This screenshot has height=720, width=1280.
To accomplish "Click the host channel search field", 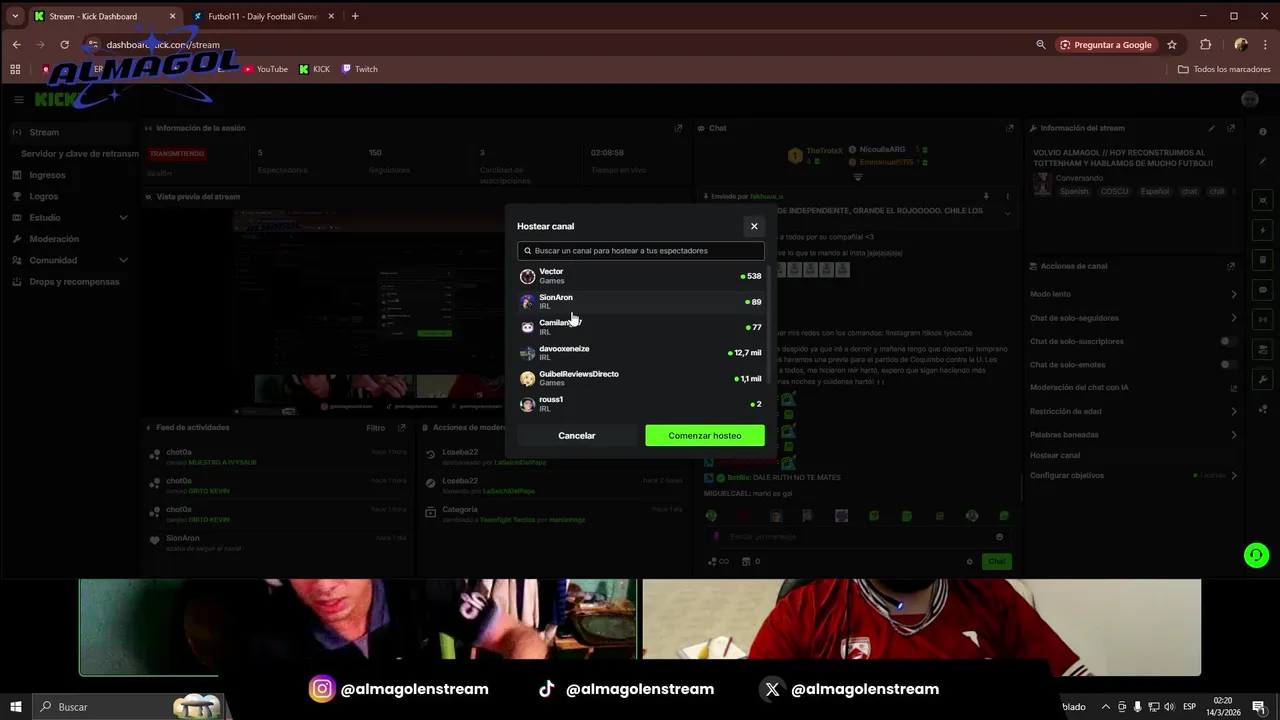I will (641, 251).
